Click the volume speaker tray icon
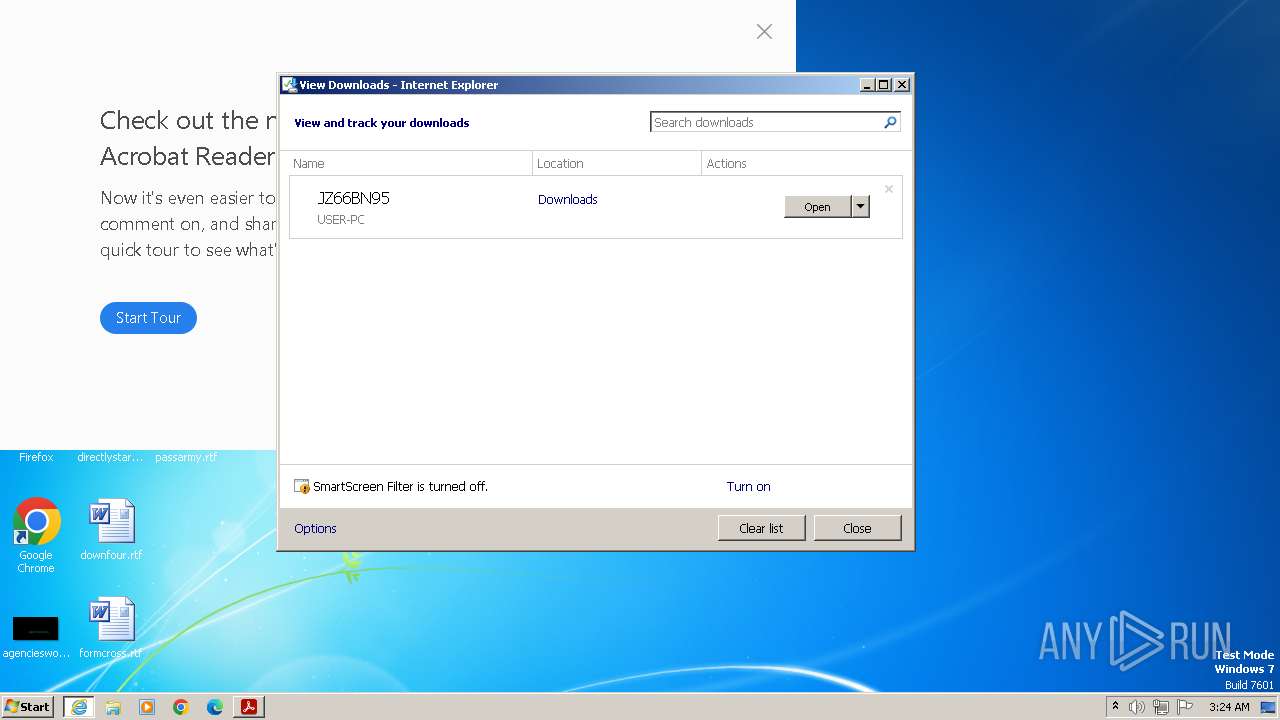The height and width of the screenshot is (720, 1280). coord(1137,707)
